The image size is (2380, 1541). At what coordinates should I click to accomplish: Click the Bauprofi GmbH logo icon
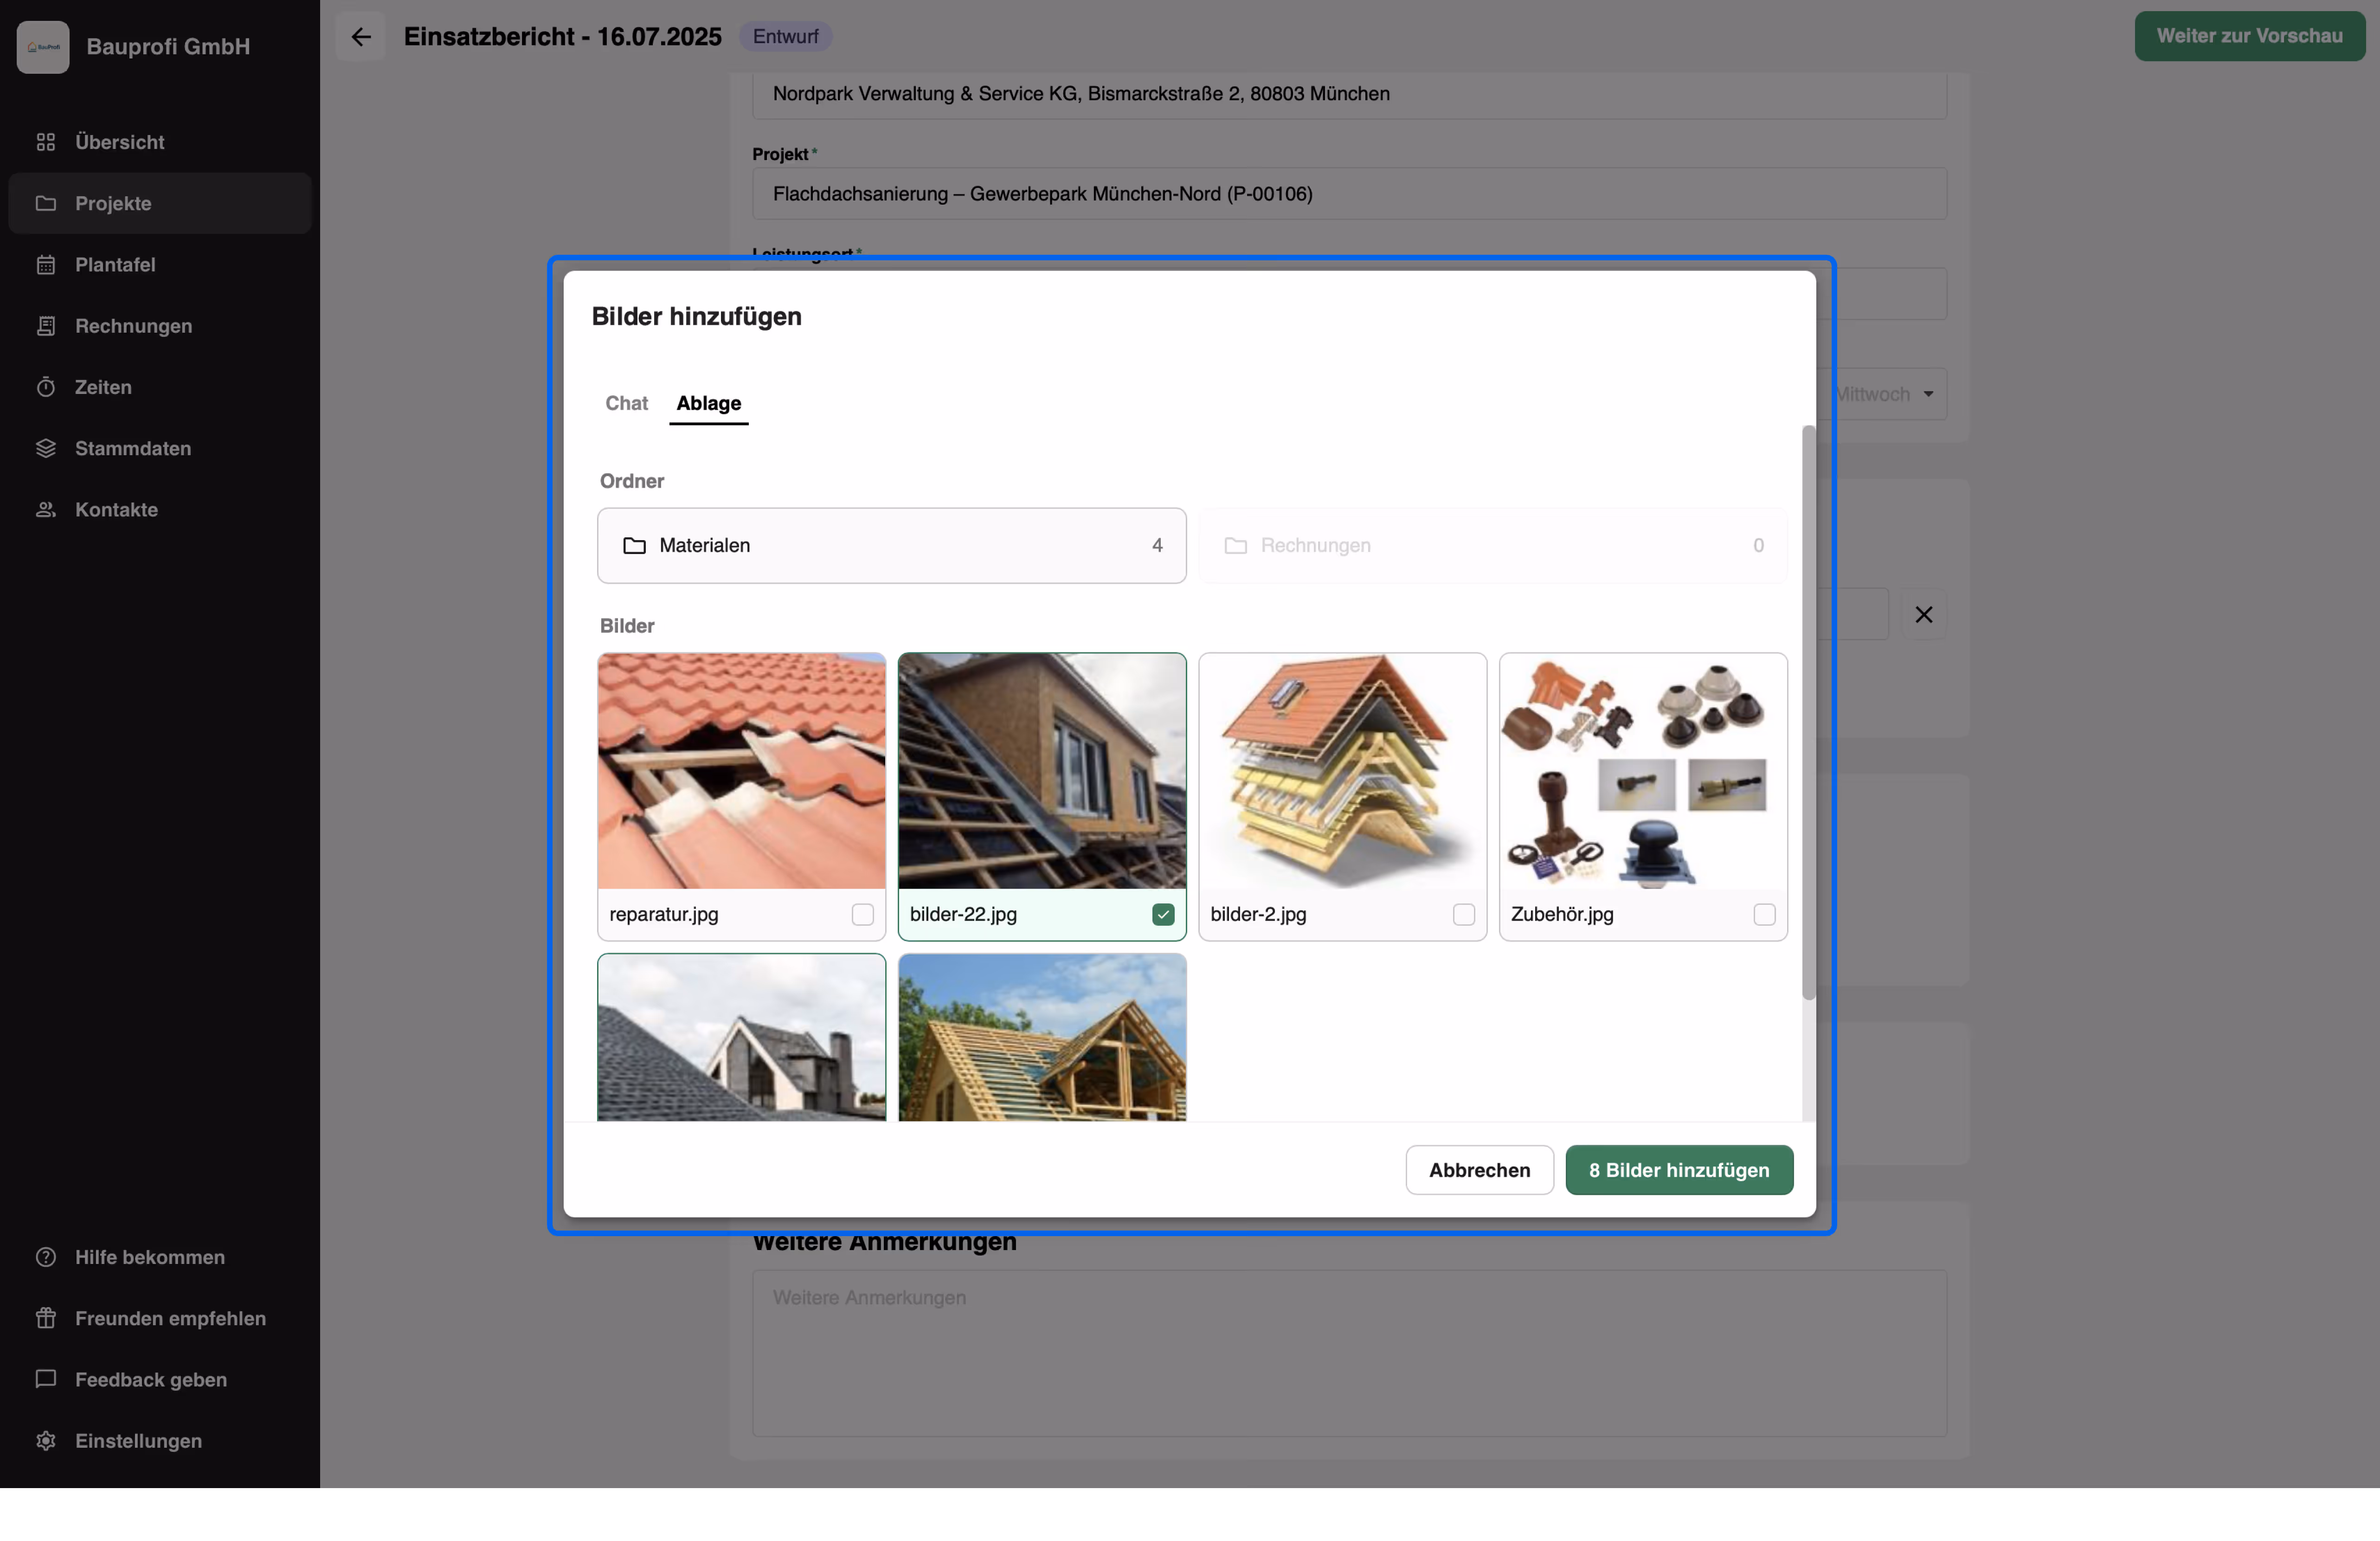tap(43, 47)
